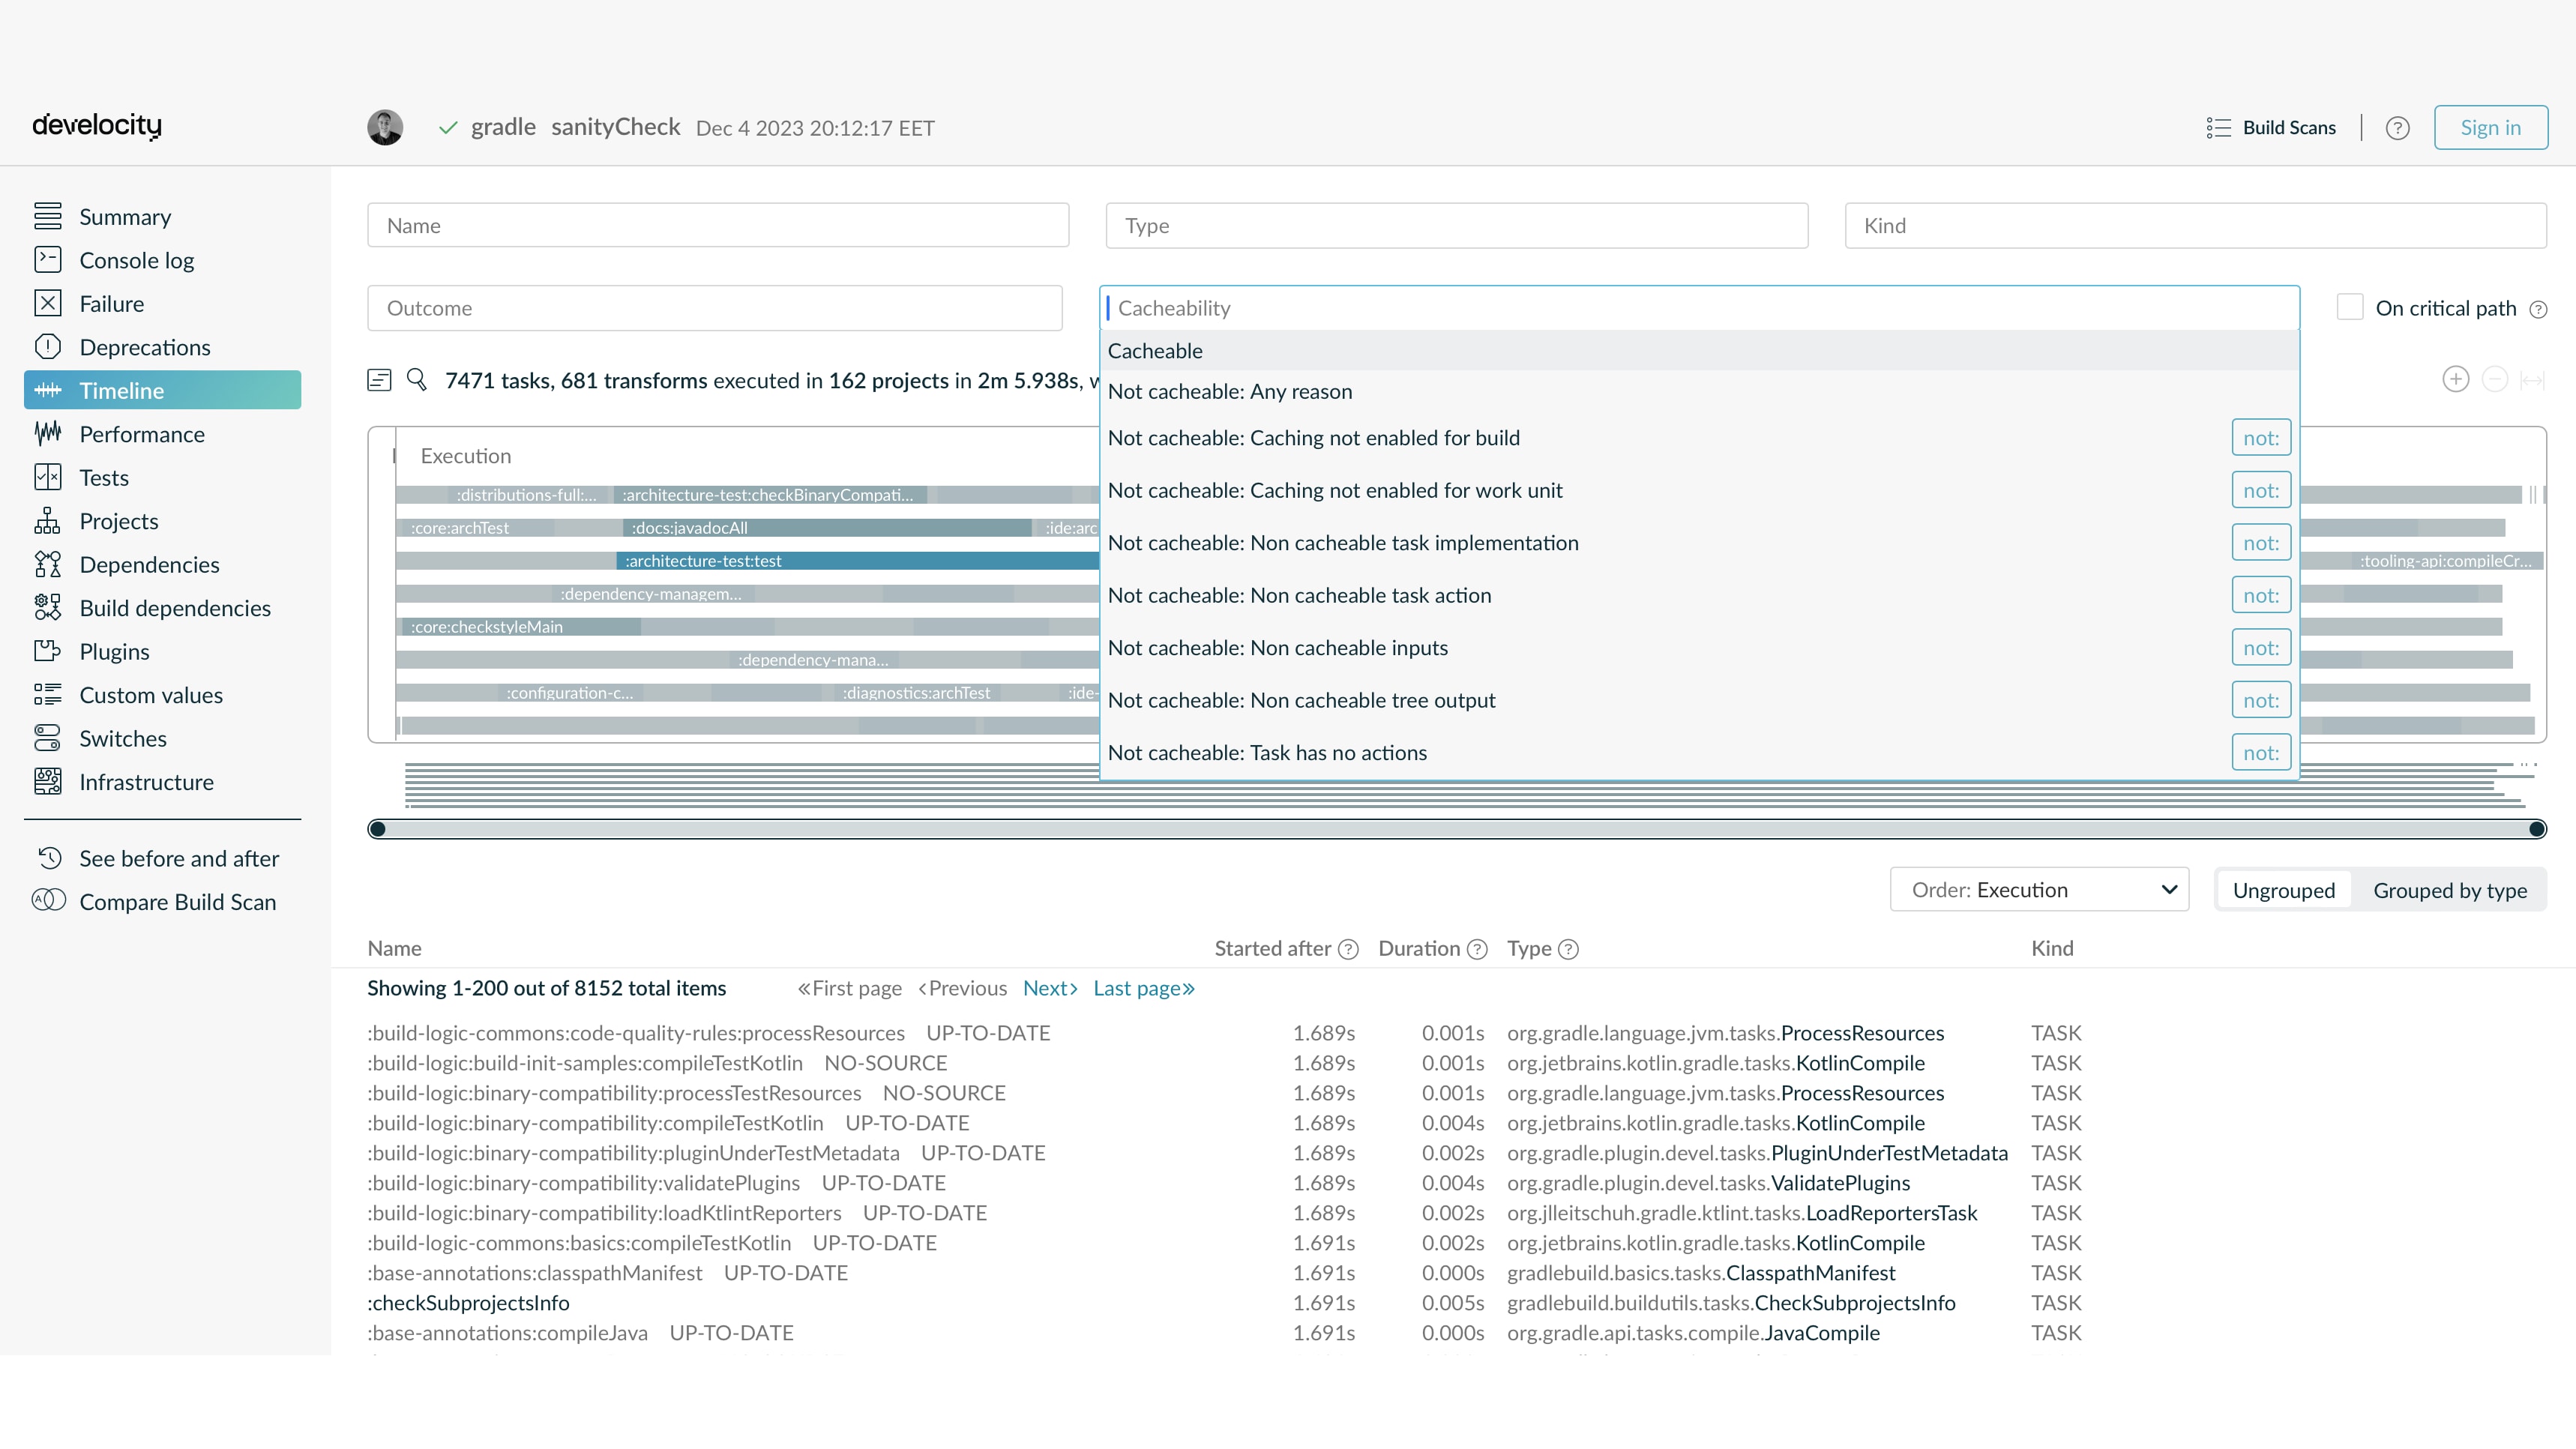
Task: Open the Tests icon
Action: coord(47,477)
